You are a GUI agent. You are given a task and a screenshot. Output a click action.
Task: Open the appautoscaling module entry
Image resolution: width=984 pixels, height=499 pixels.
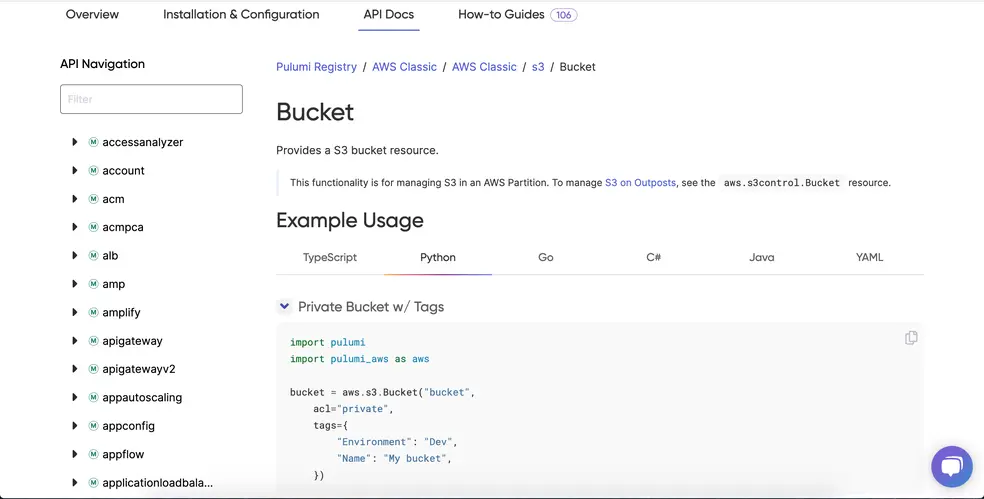click(142, 397)
